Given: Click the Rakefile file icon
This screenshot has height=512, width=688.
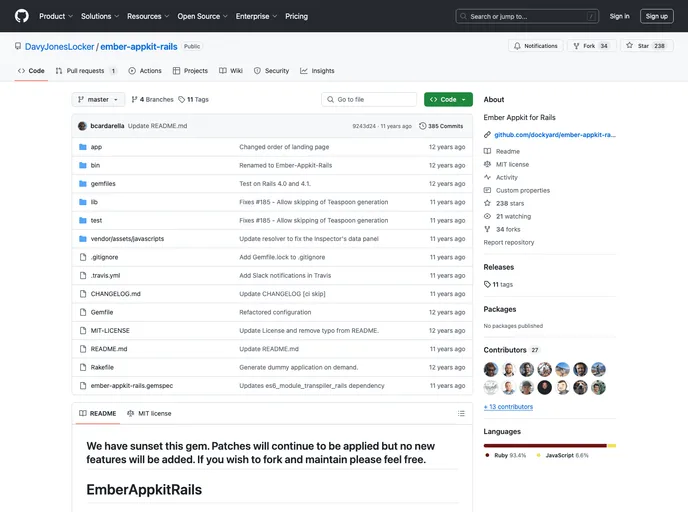Looking at the screenshot, I should tap(83, 367).
